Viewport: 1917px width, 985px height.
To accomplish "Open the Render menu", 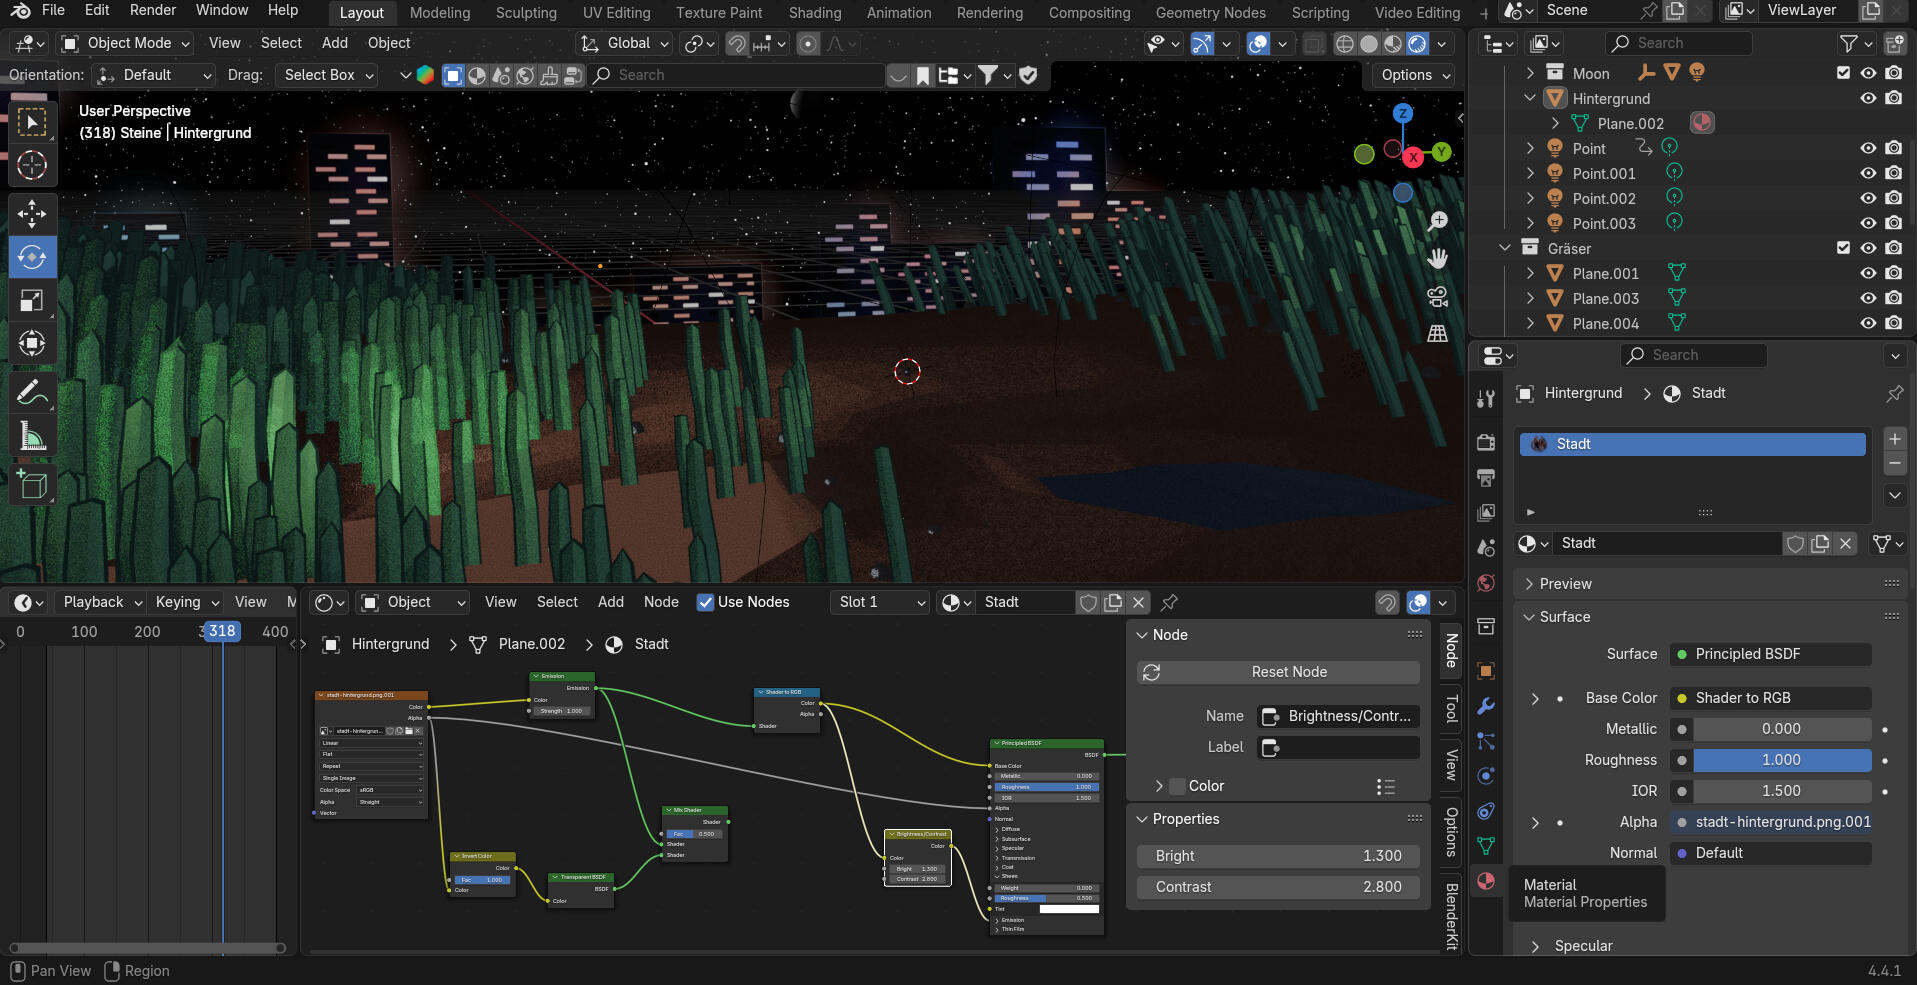I will click(x=153, y=10).
